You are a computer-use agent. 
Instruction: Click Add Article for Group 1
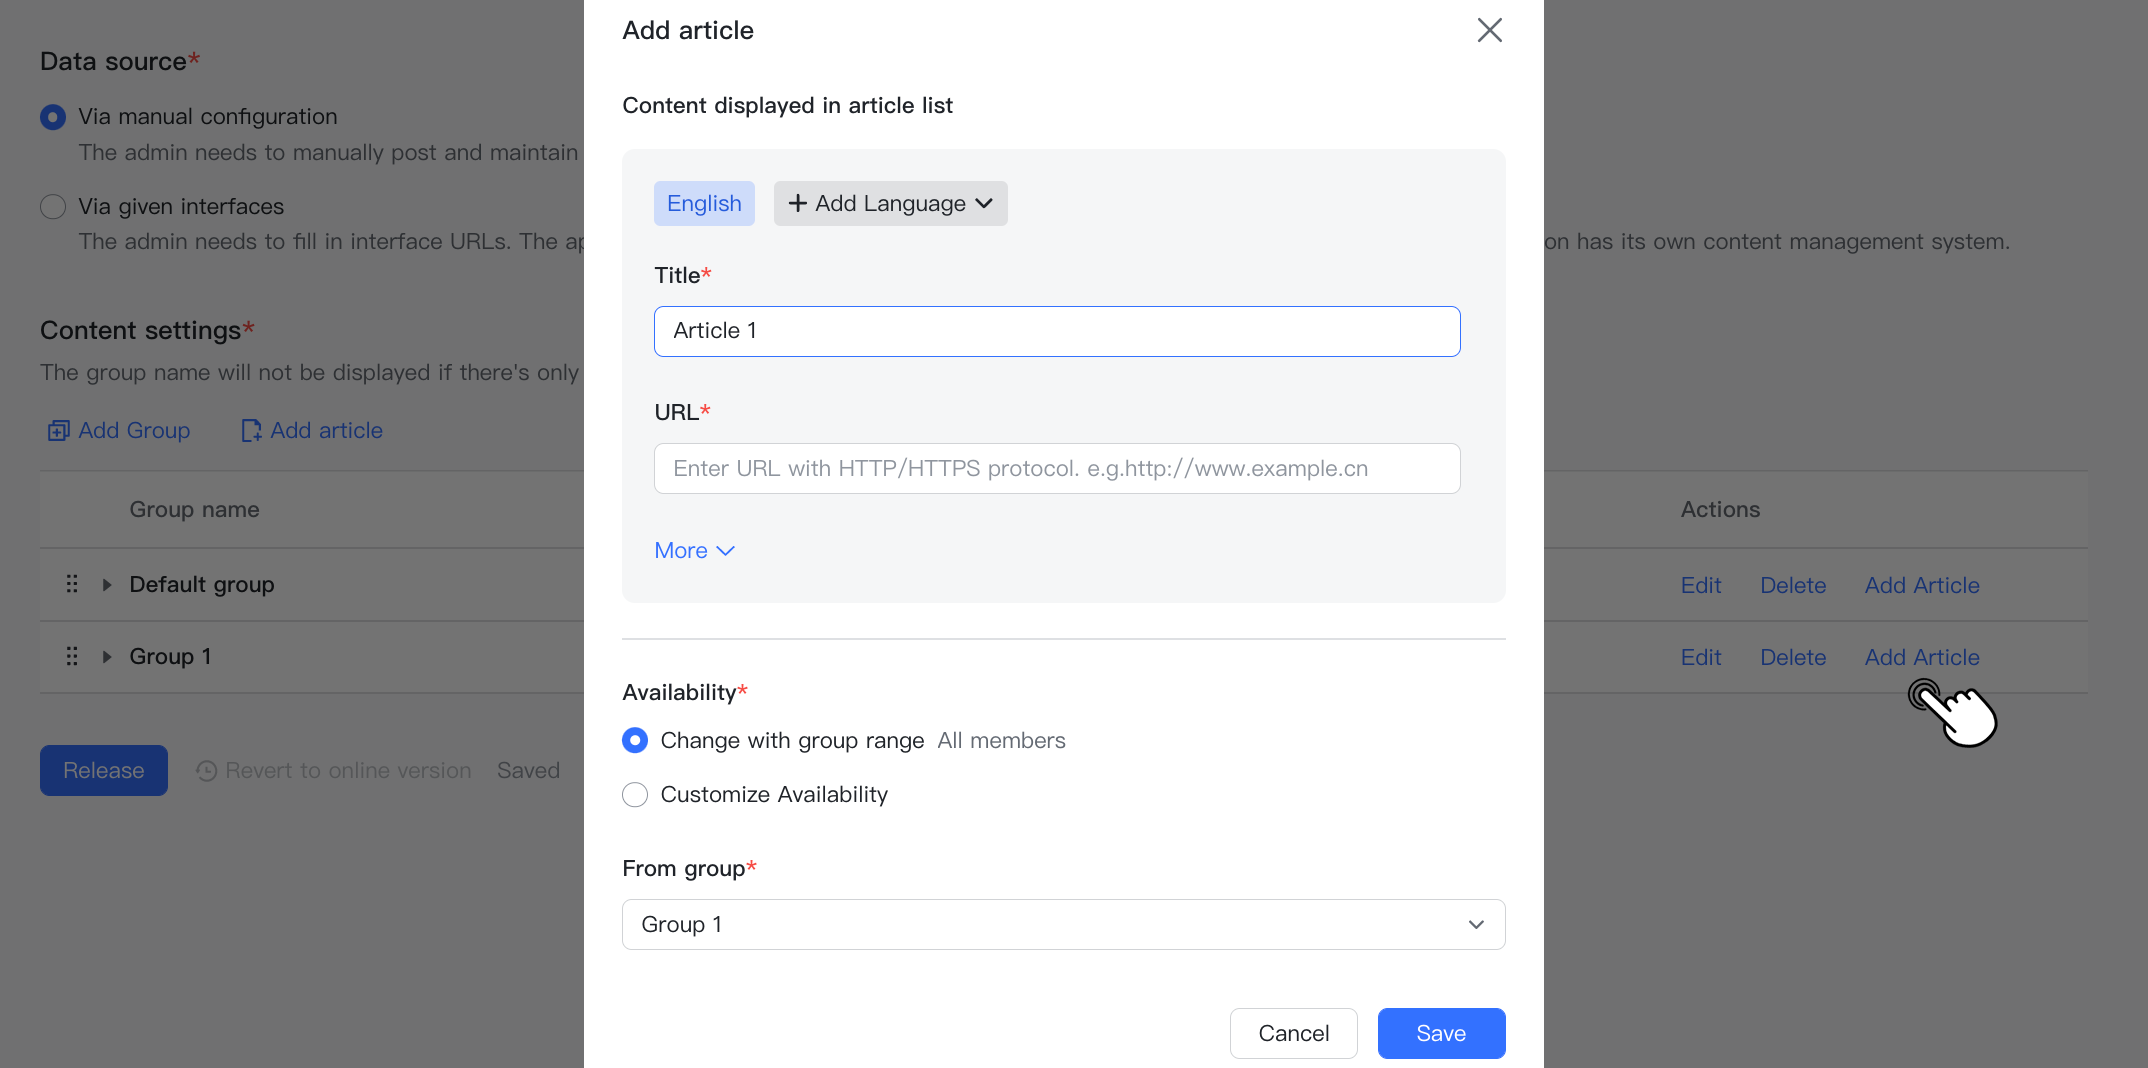tap(1921, 657)
